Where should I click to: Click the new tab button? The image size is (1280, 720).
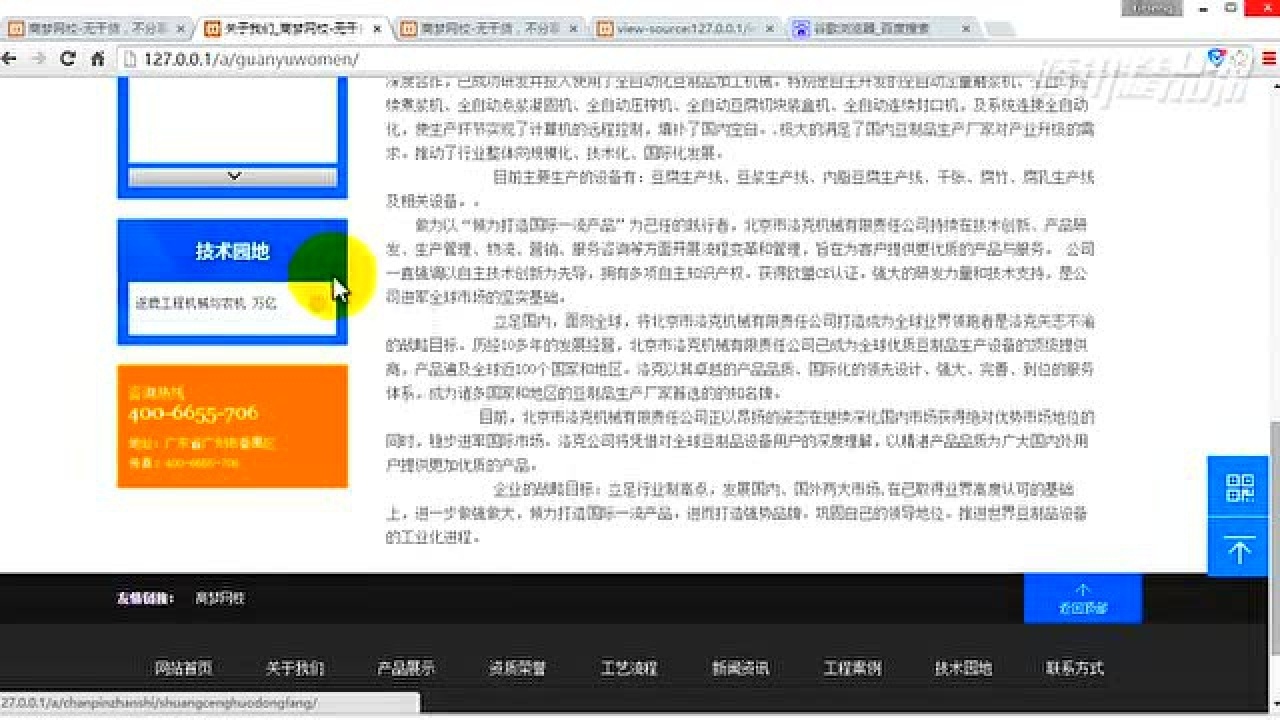click(x=1000, y=29)
